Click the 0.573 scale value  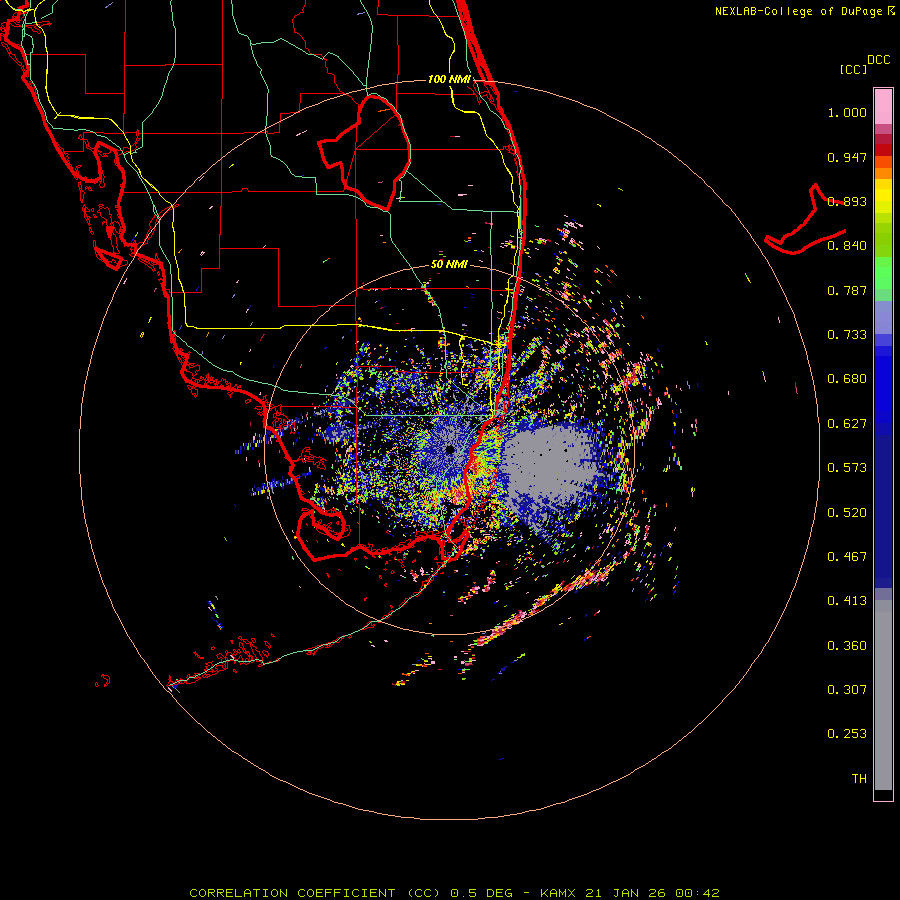[847, 468]
